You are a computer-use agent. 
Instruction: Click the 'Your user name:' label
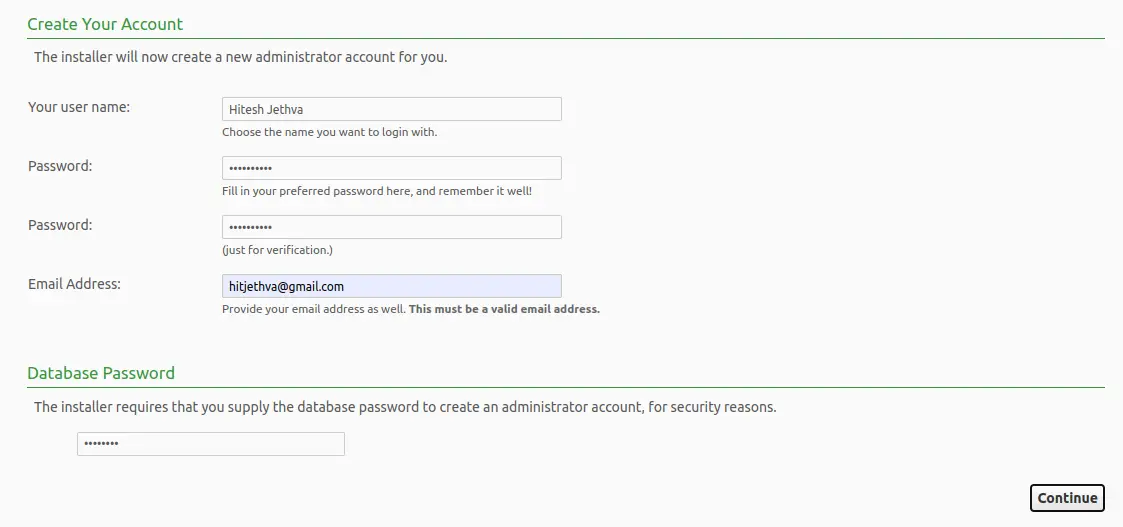click(x=79, y=107)
